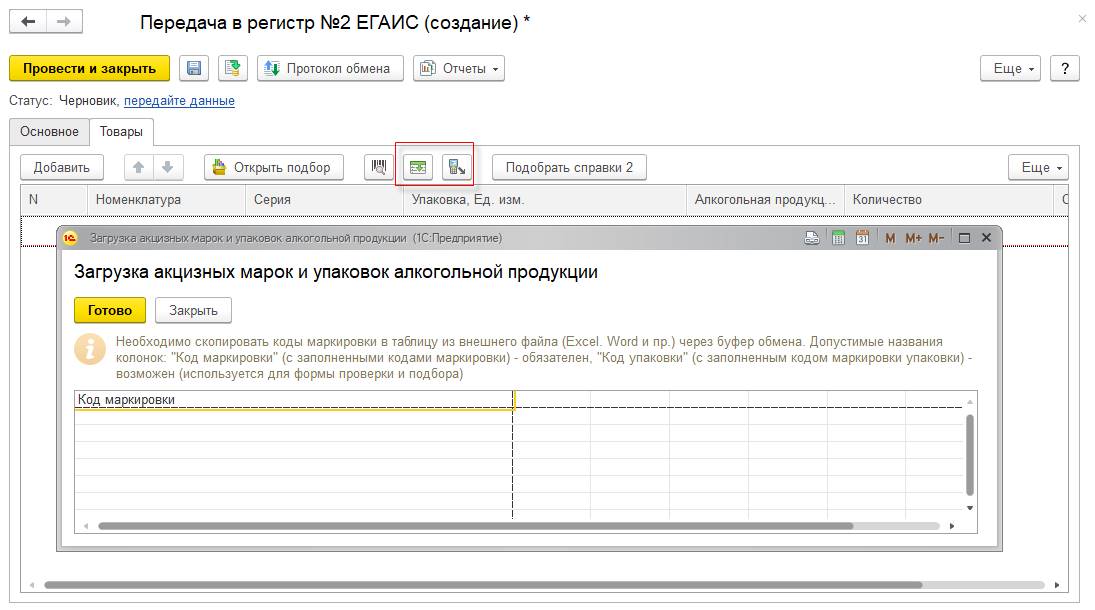The width and height of the screenshot is (1095, 610).
Task: Click the 1C logo icon in the dialog title bar
Action: click(70, 238)
